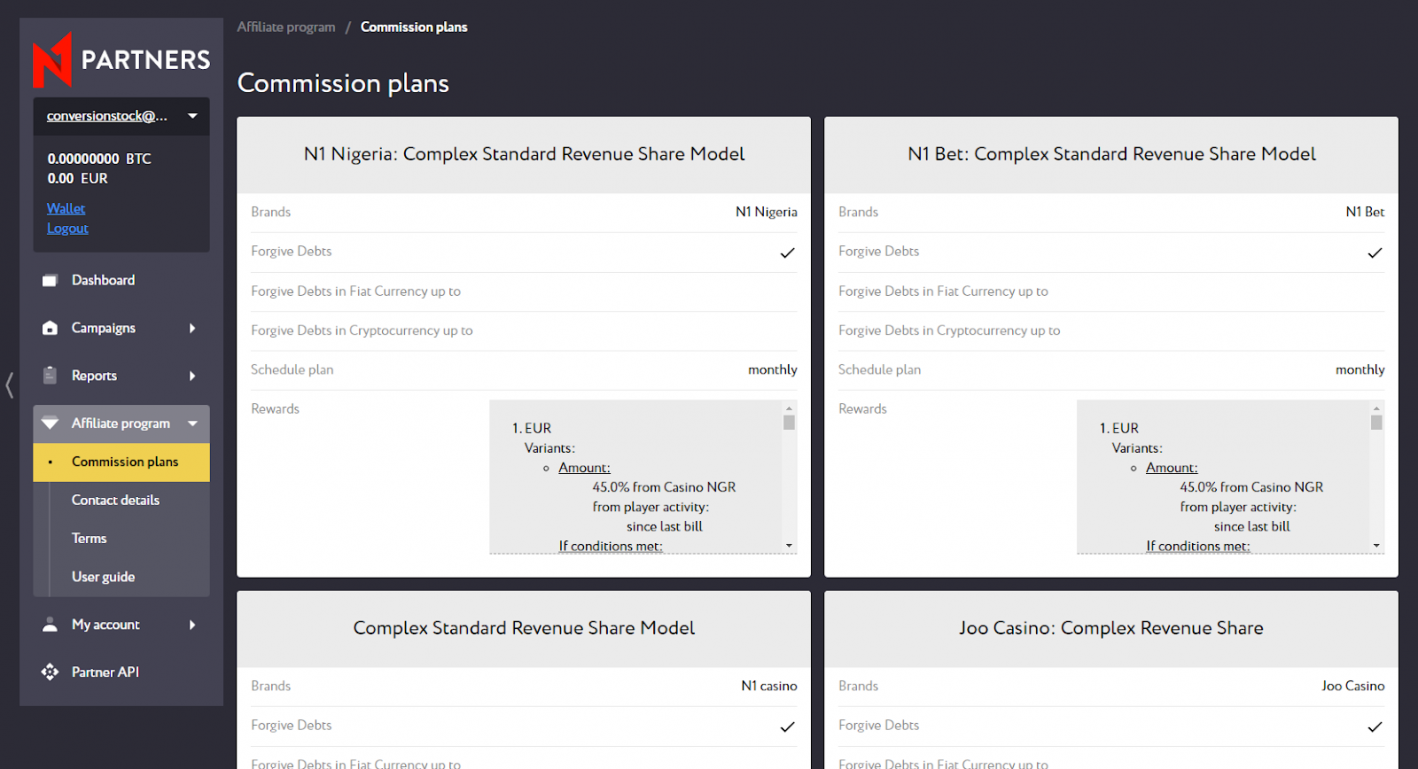Expand the Campaigns submenu arrow
Screen dimensions: 1418x769
[192, 328]
